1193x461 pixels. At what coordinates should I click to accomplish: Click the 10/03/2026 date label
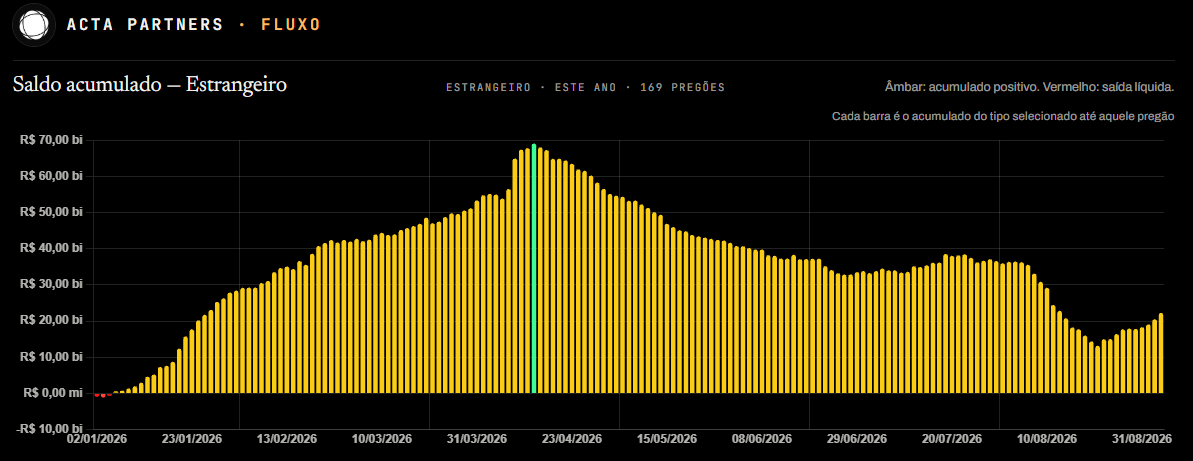381,440
